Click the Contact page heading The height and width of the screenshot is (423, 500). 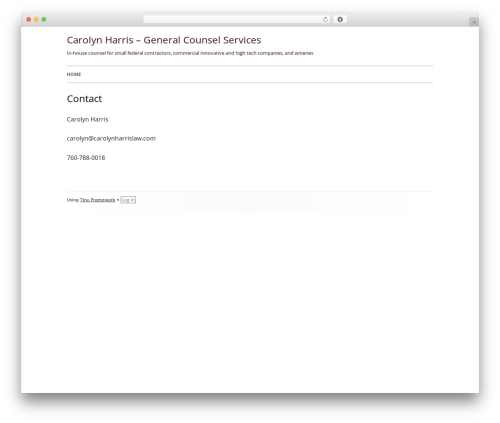(x=84, y=99)
